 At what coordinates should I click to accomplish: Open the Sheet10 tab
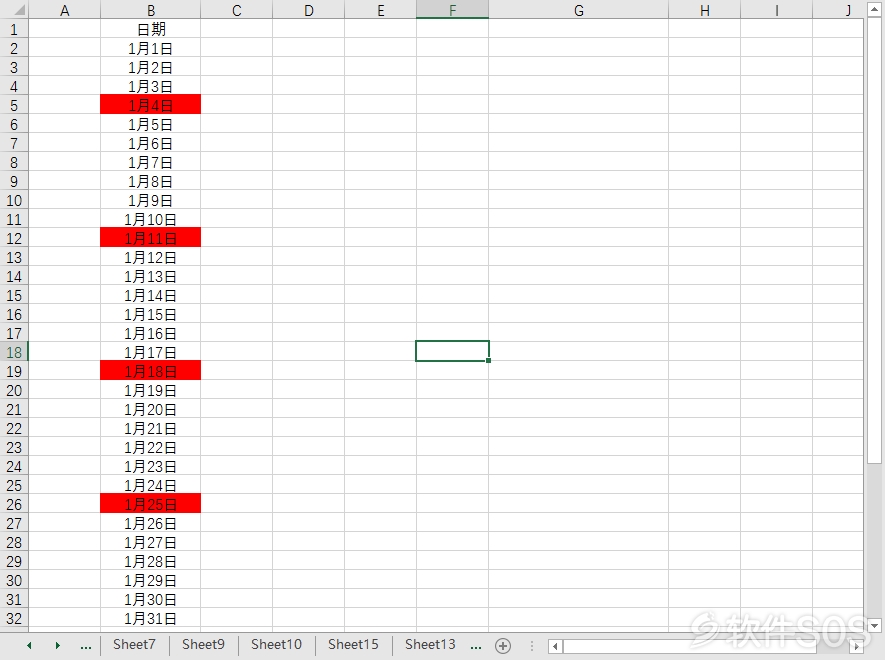(276, 644)
